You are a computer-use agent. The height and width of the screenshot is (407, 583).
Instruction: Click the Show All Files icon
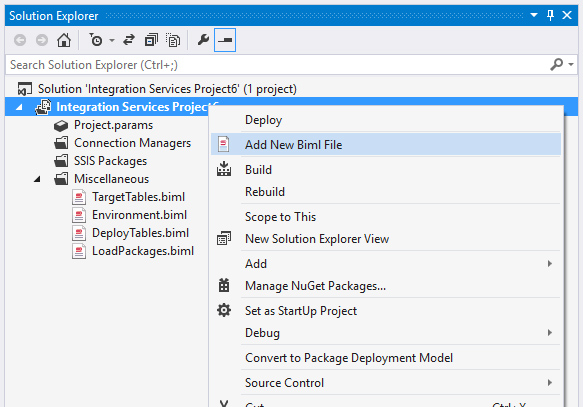[x=173, y=40]
